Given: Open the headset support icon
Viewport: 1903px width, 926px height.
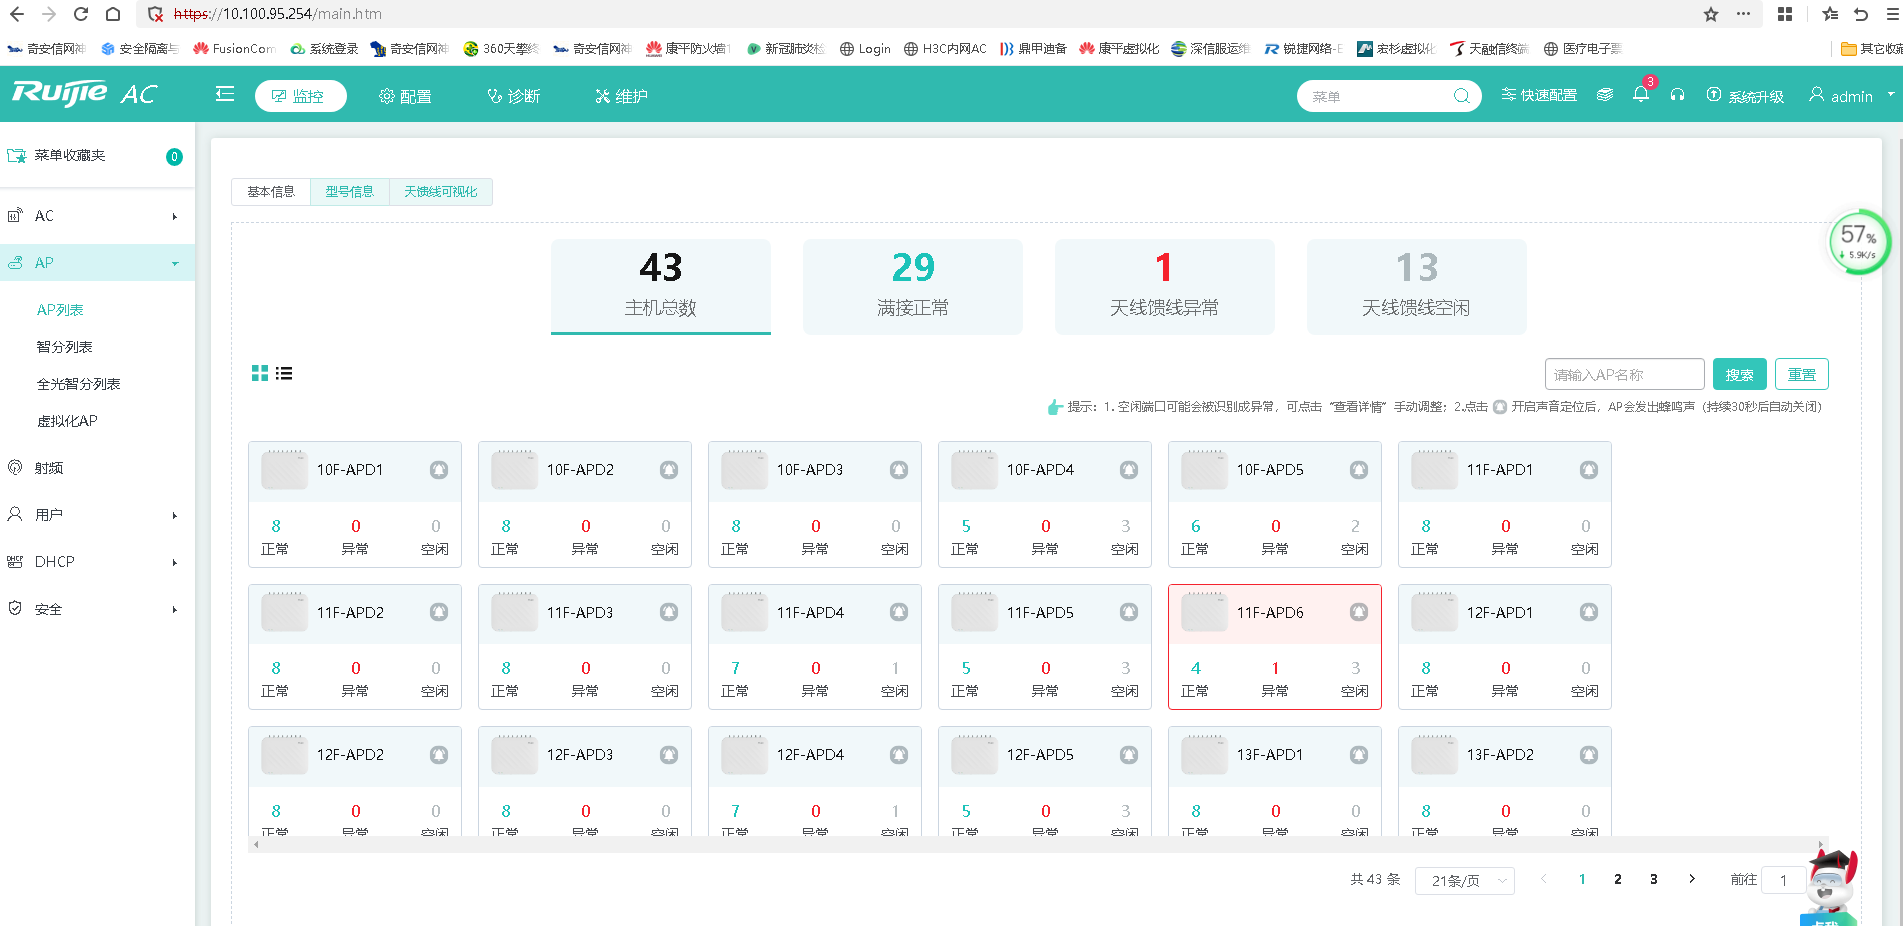Looking at the screenshot, I should pyautogui.click(x=1677, y=95).
